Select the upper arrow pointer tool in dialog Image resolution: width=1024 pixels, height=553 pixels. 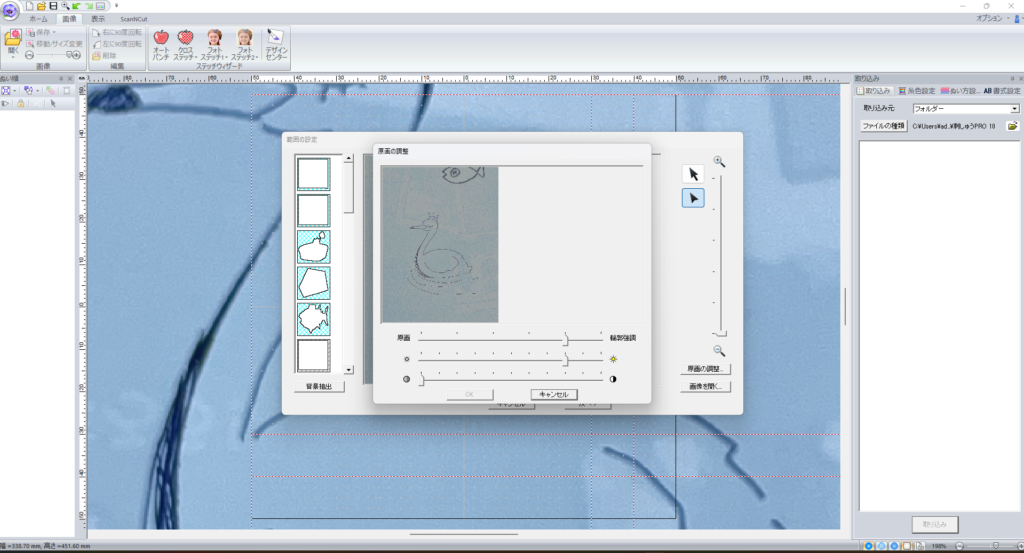692,174
